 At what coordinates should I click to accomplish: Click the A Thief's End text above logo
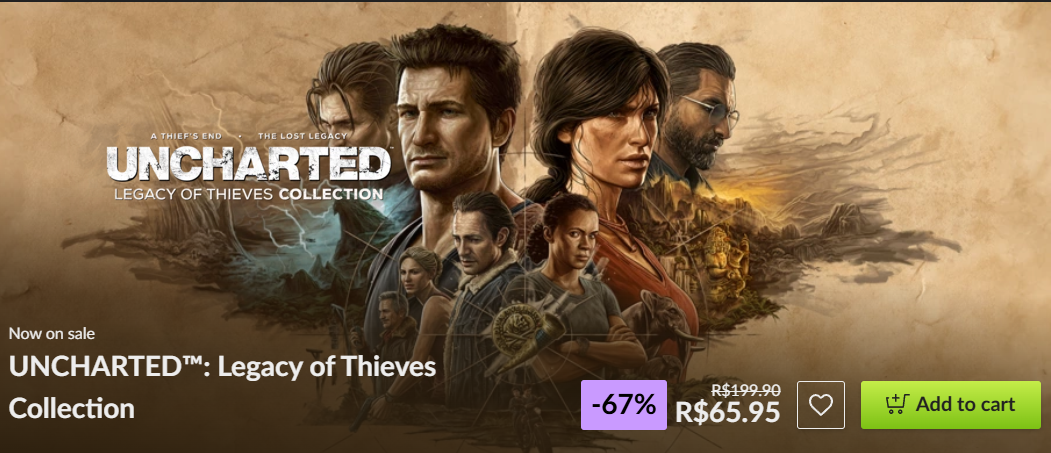point(189,136)
